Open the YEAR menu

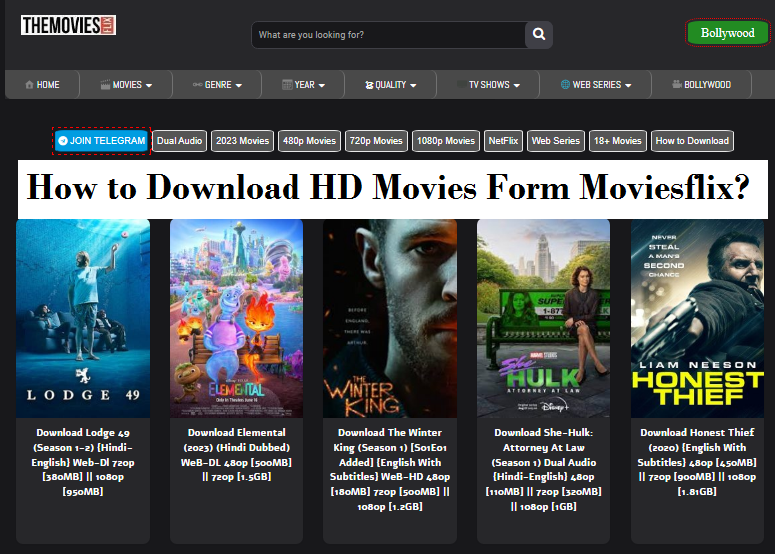(303, 85)
